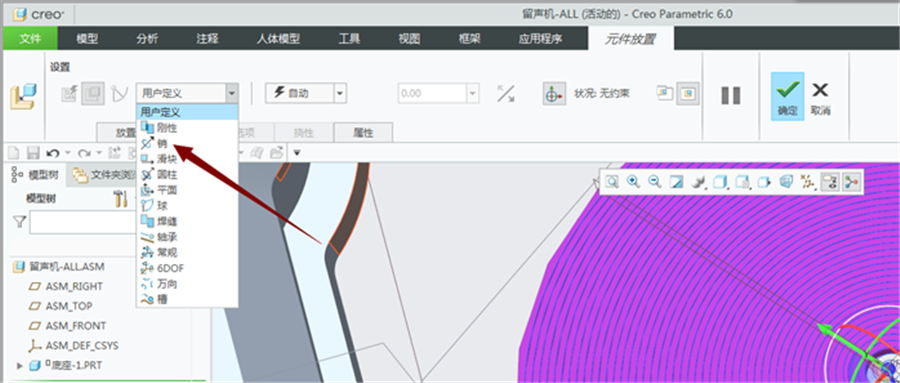900x383 pixels.
Task: Open the 注释 ribbon tab
Action: 207,38
